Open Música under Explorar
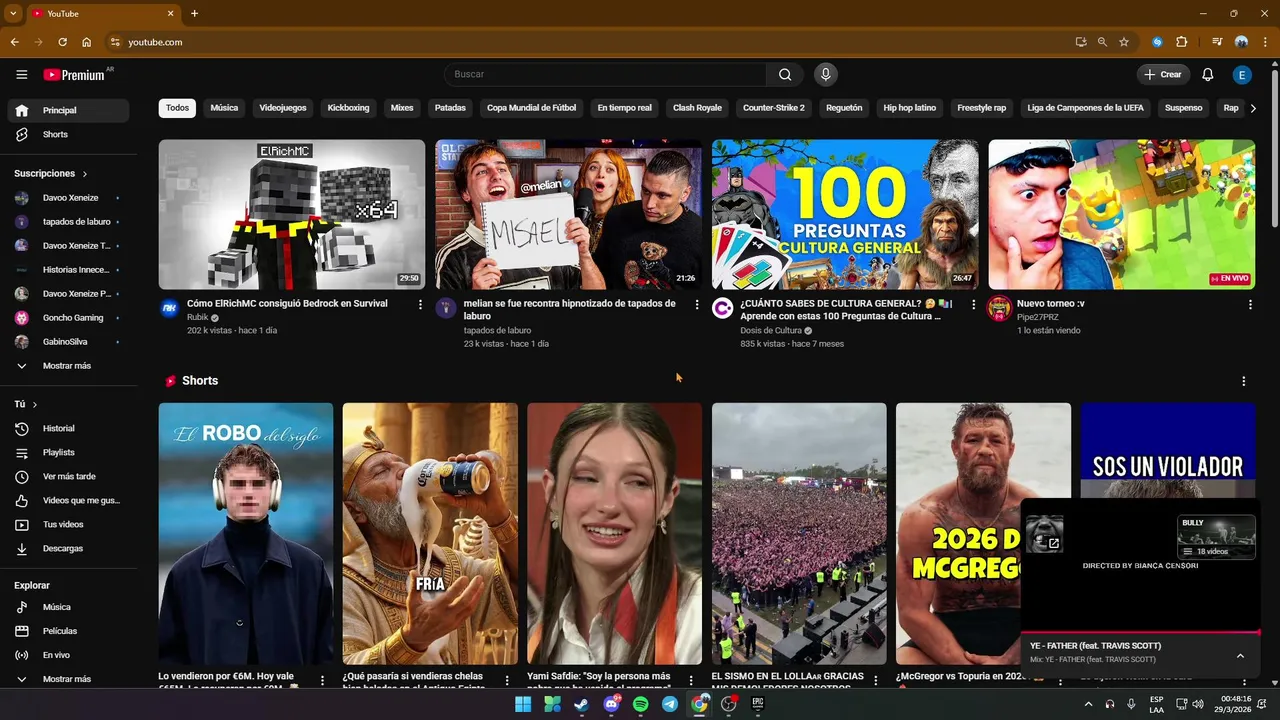The height and width of the screenshot is (720, 1280). coord(67,607)
